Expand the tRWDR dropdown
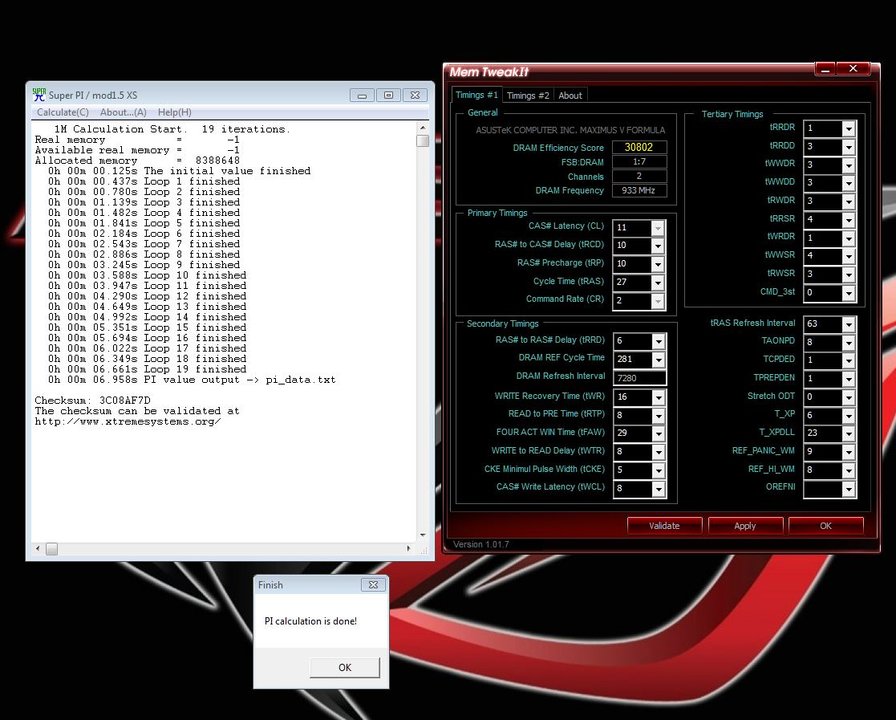 (x=849, y=201)
